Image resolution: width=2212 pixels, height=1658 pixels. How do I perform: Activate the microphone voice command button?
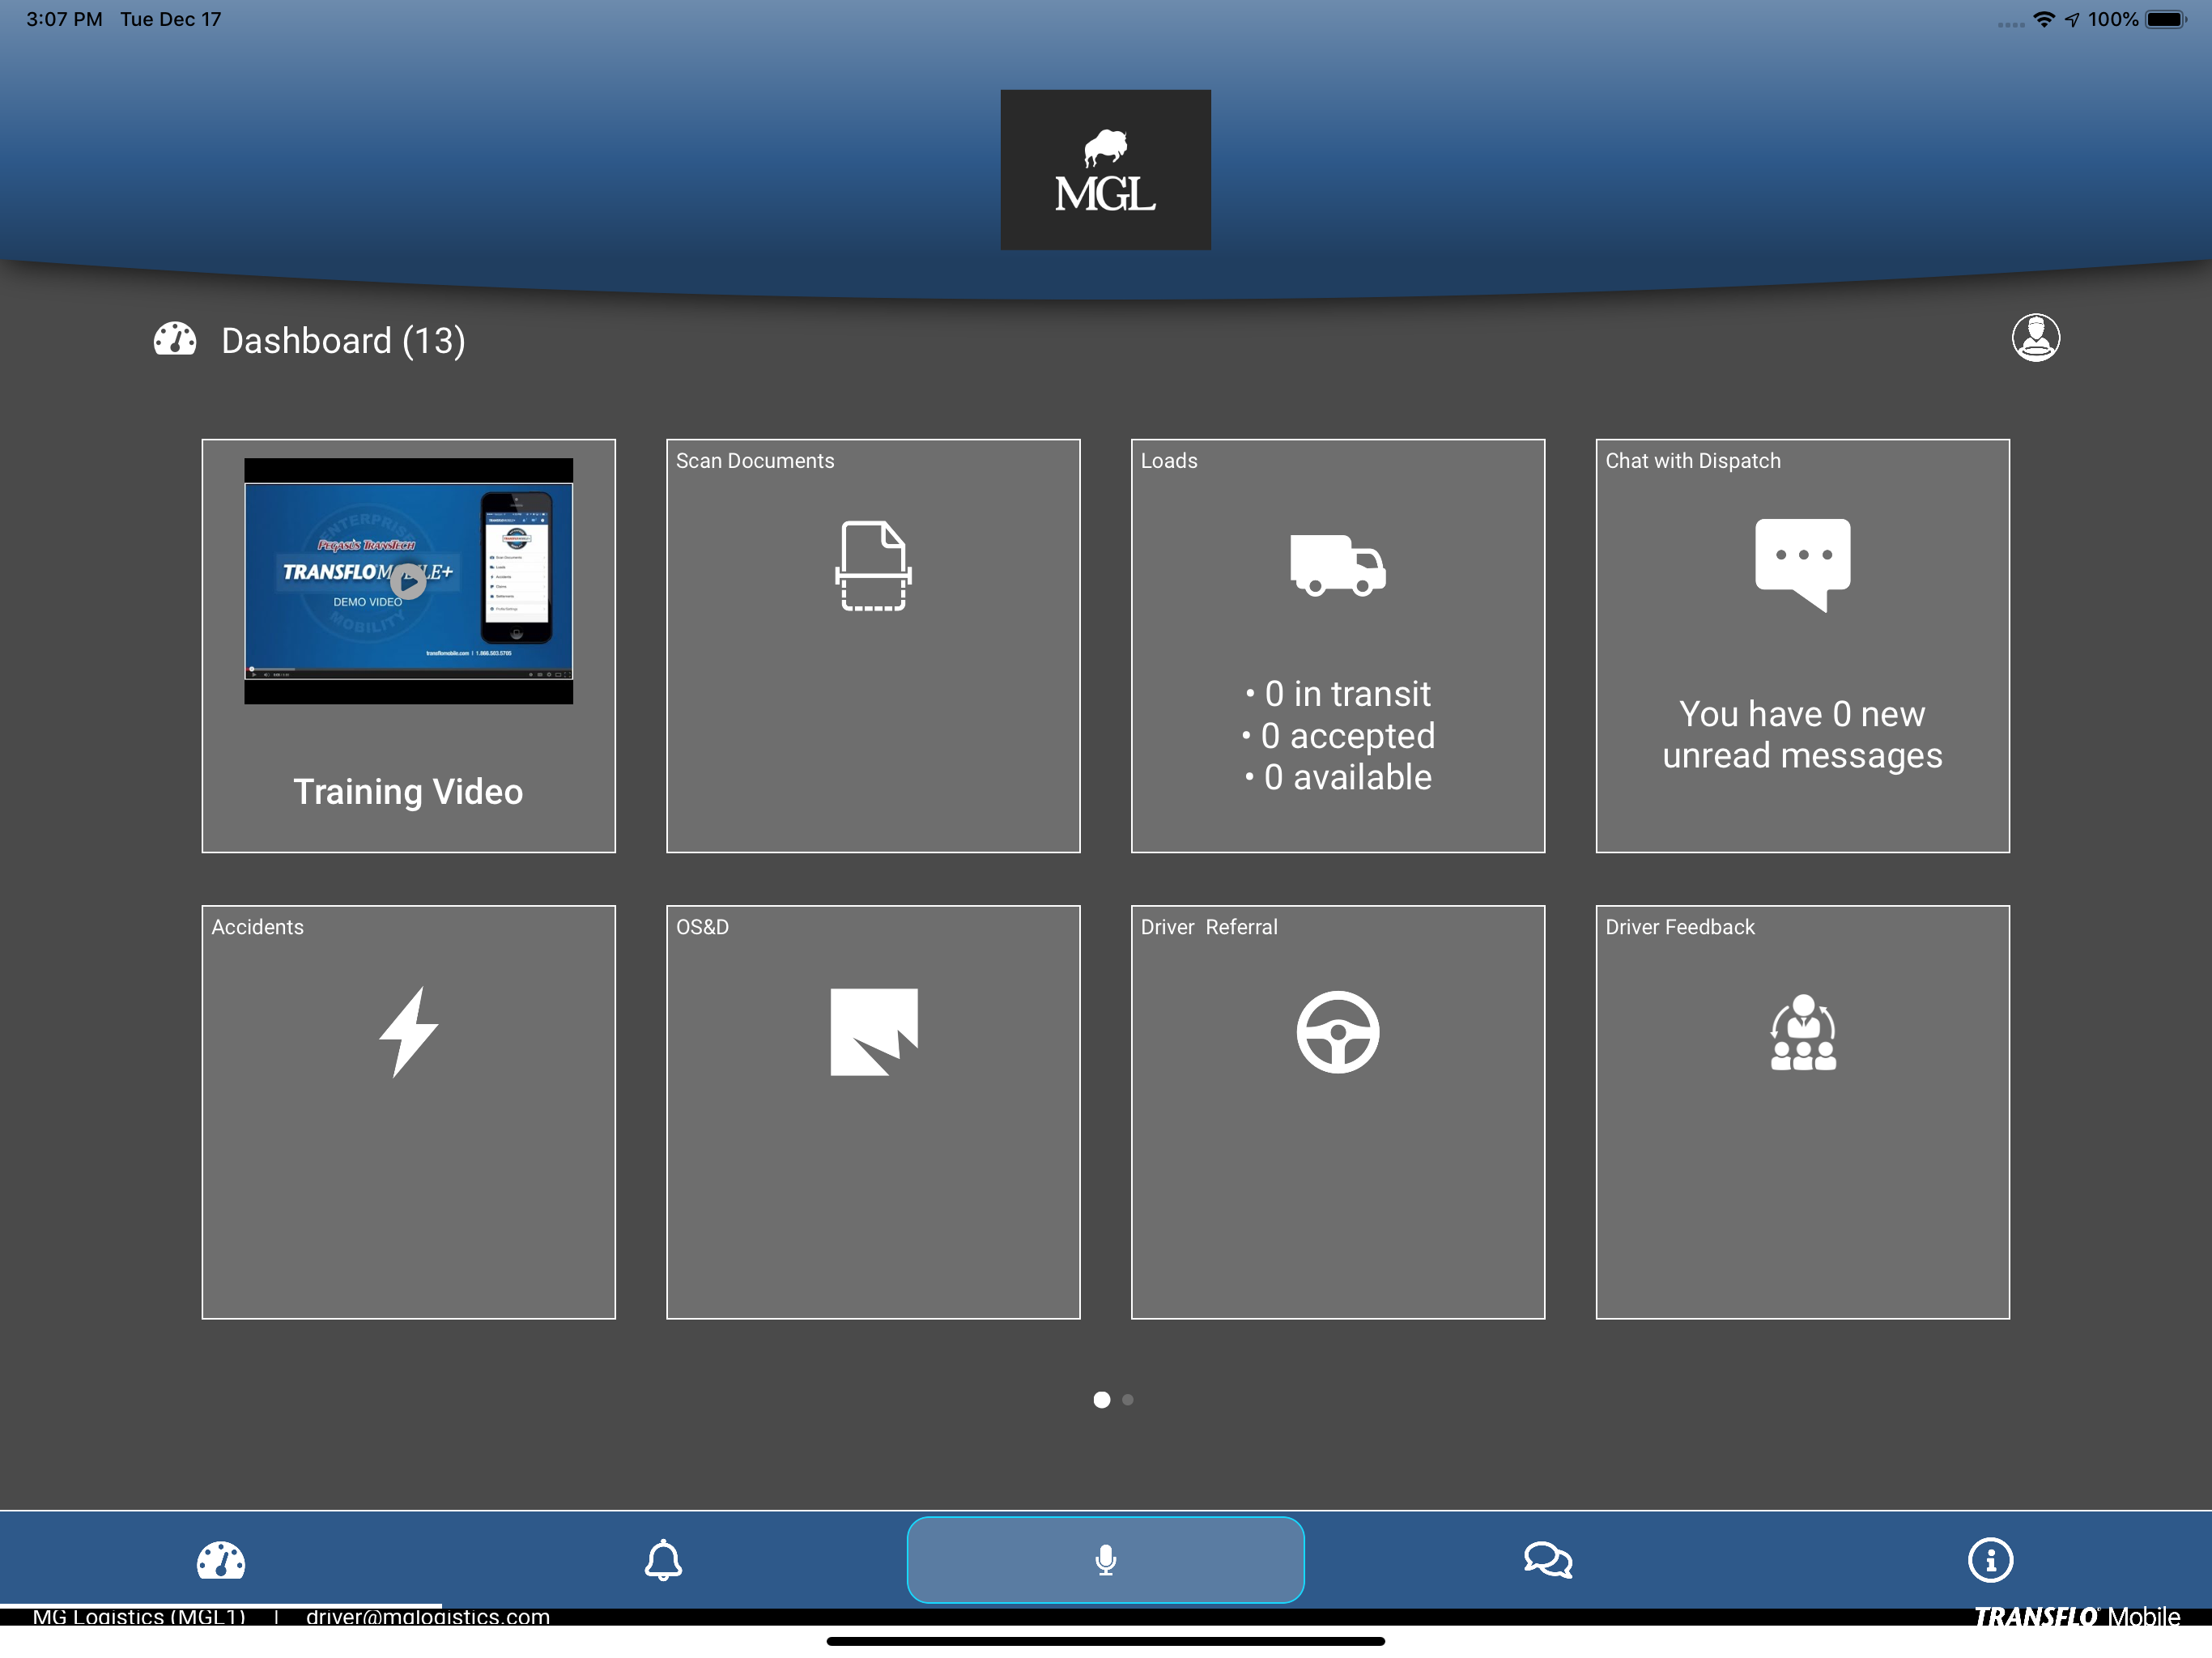pos(1105,1560)
